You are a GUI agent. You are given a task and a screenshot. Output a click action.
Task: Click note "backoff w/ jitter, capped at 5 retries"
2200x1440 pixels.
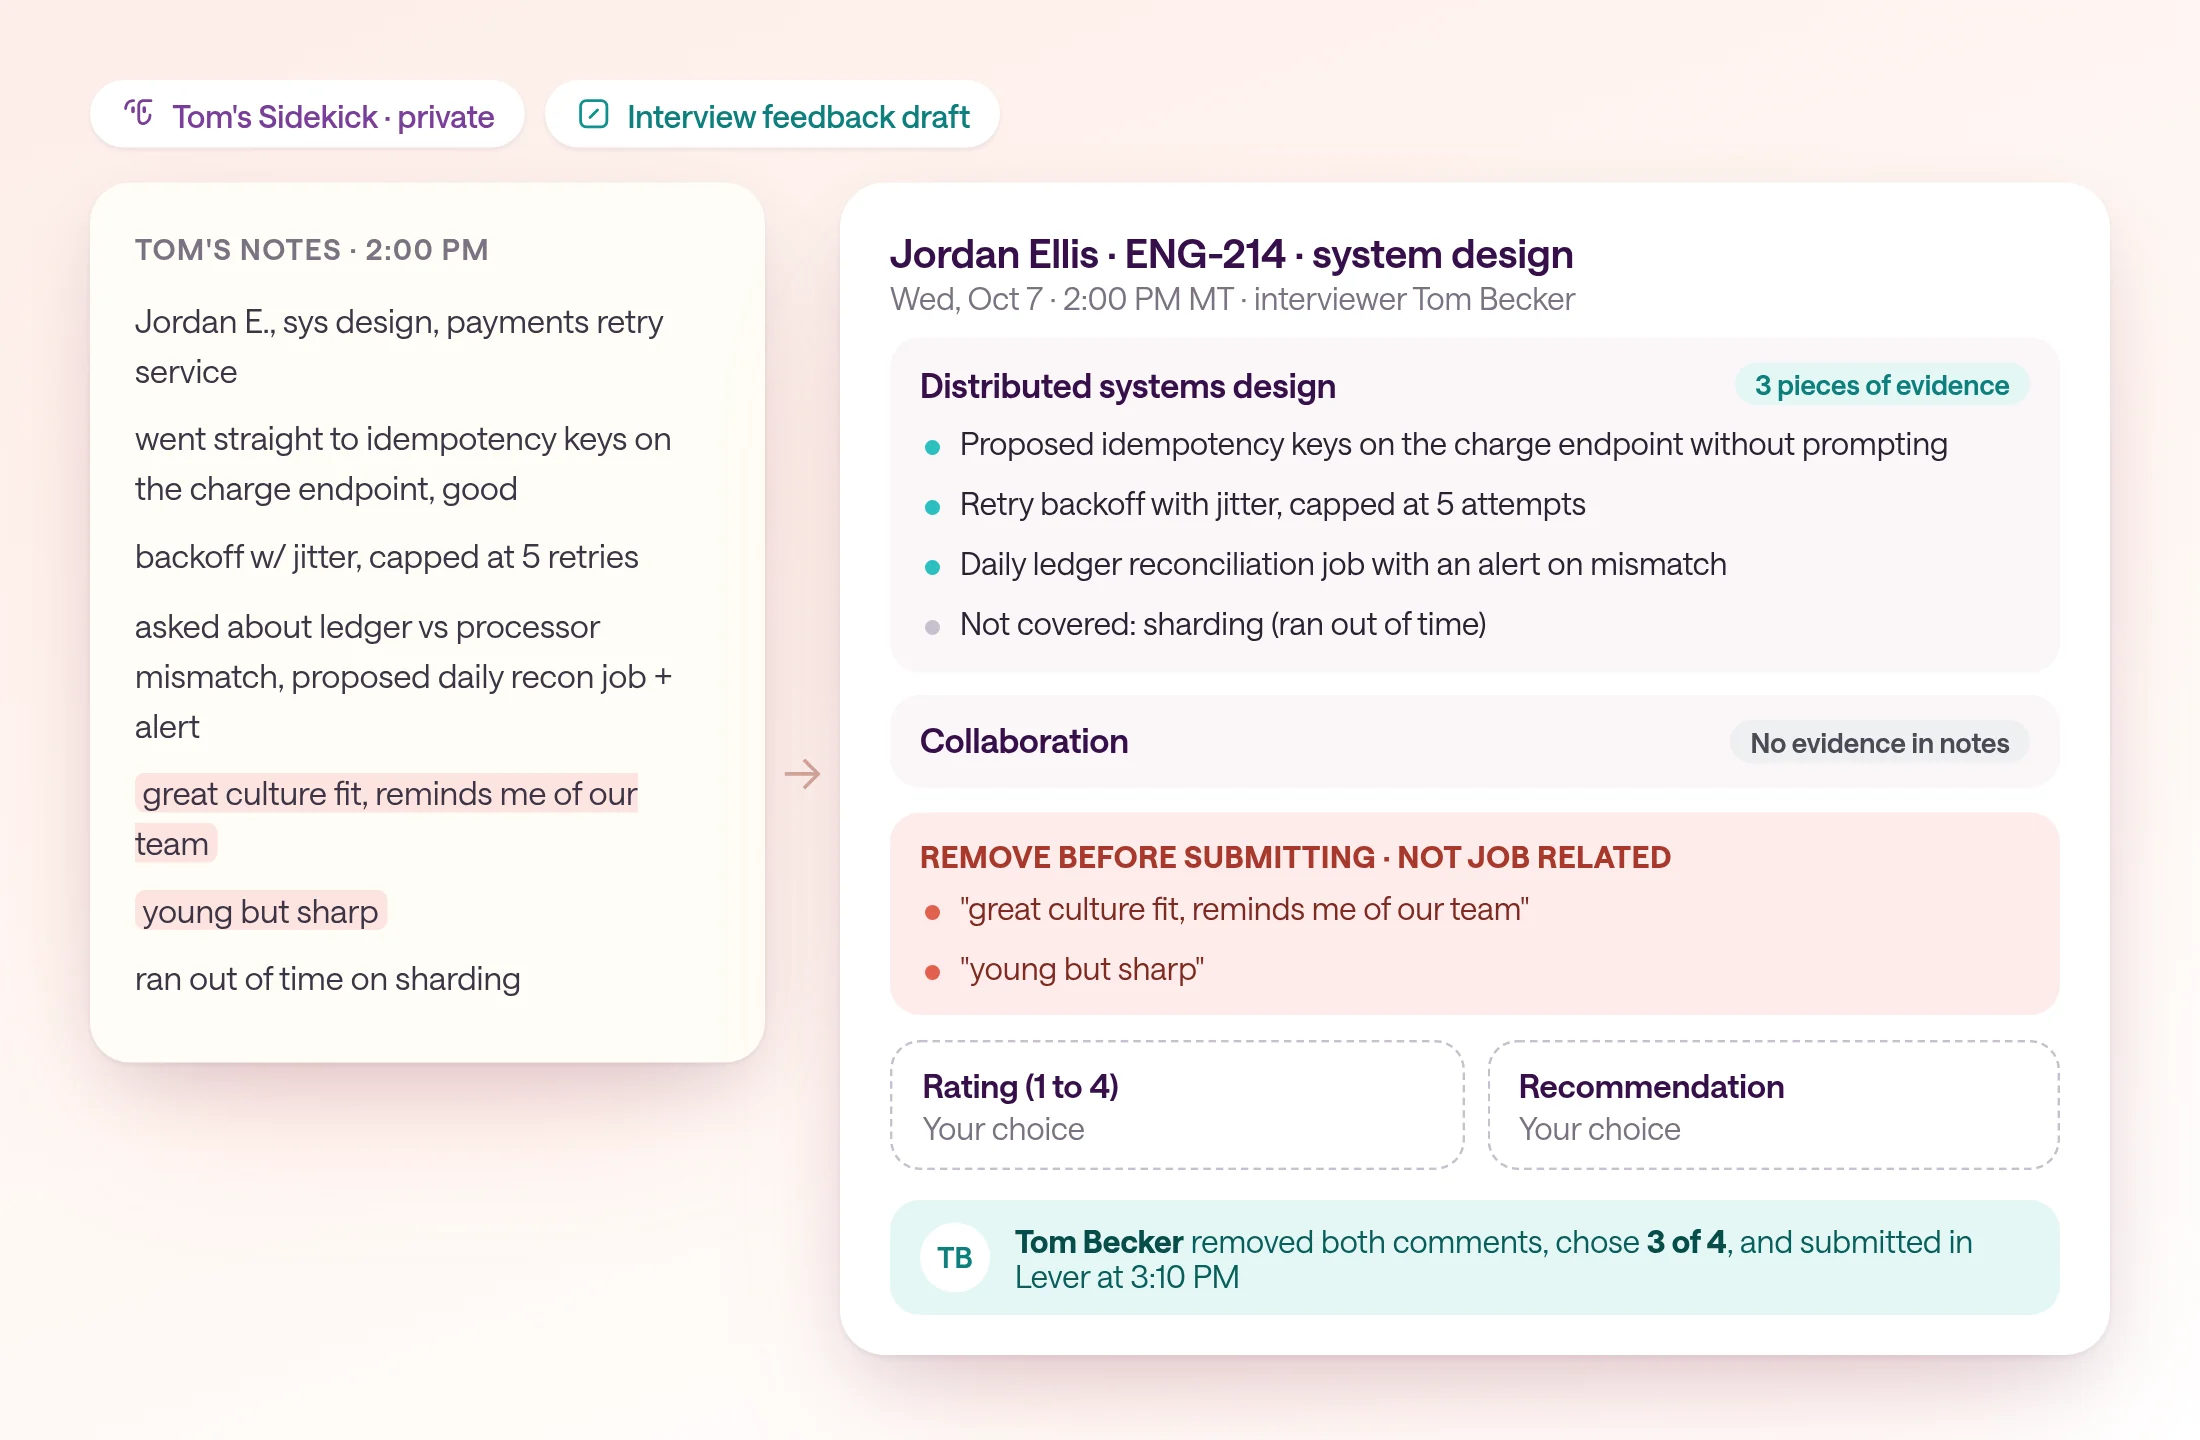pos(386,557)
